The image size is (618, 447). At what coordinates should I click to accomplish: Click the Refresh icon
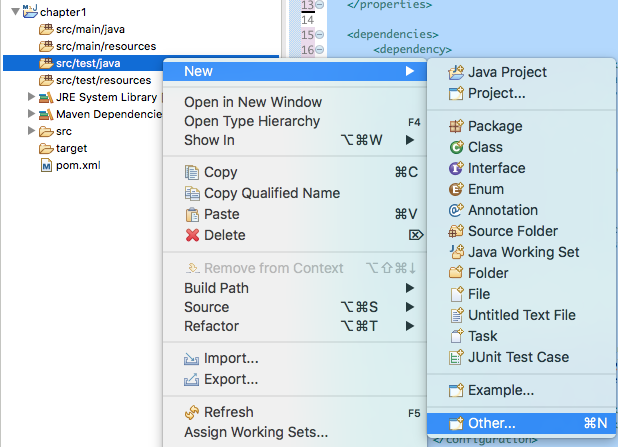192,412
